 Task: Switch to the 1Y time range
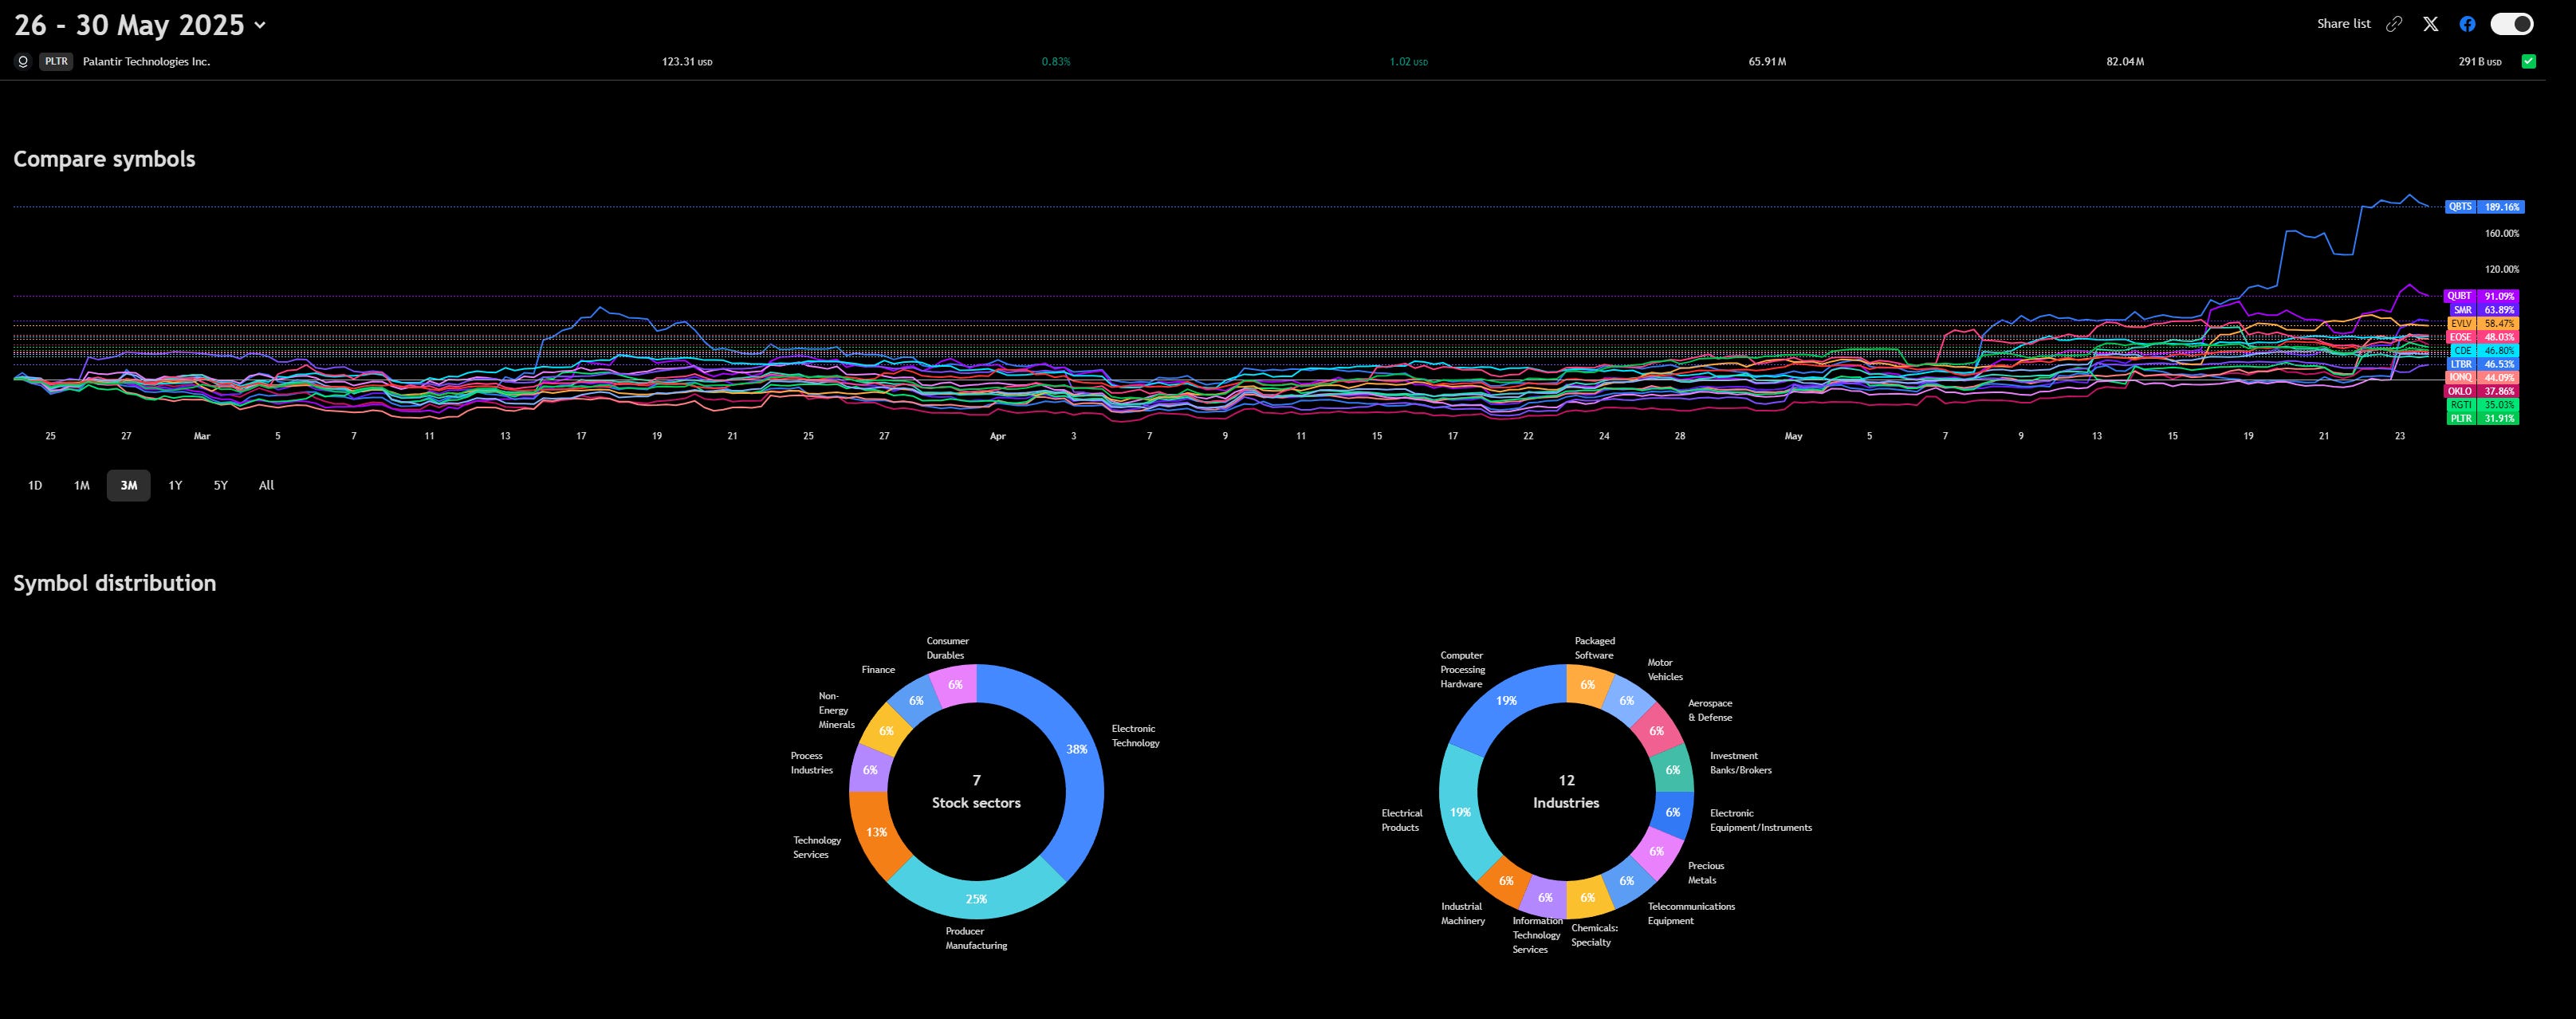pyautogui.click(x=175, y=486)
